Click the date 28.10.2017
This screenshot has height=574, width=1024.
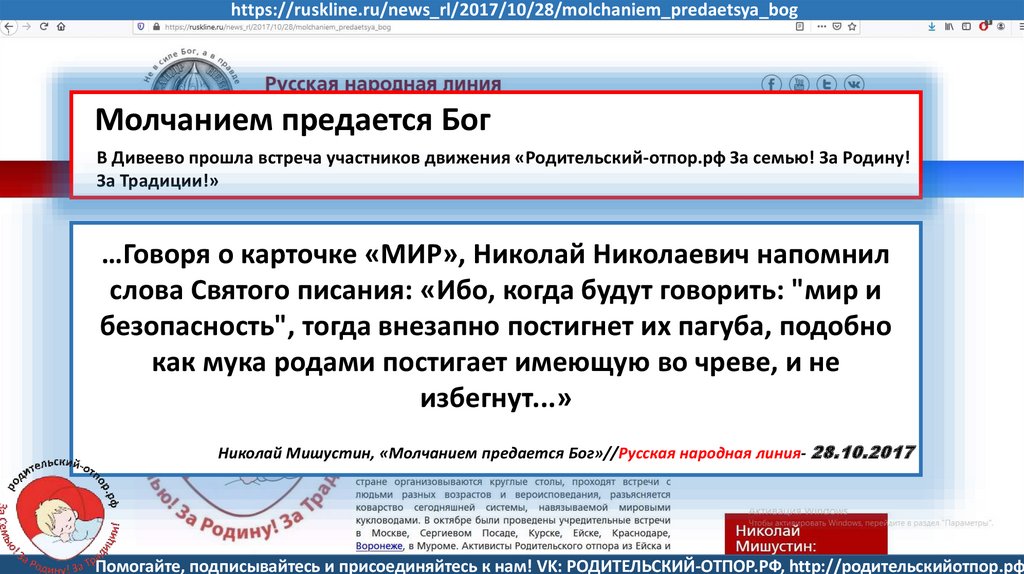(x=863, y=453)
